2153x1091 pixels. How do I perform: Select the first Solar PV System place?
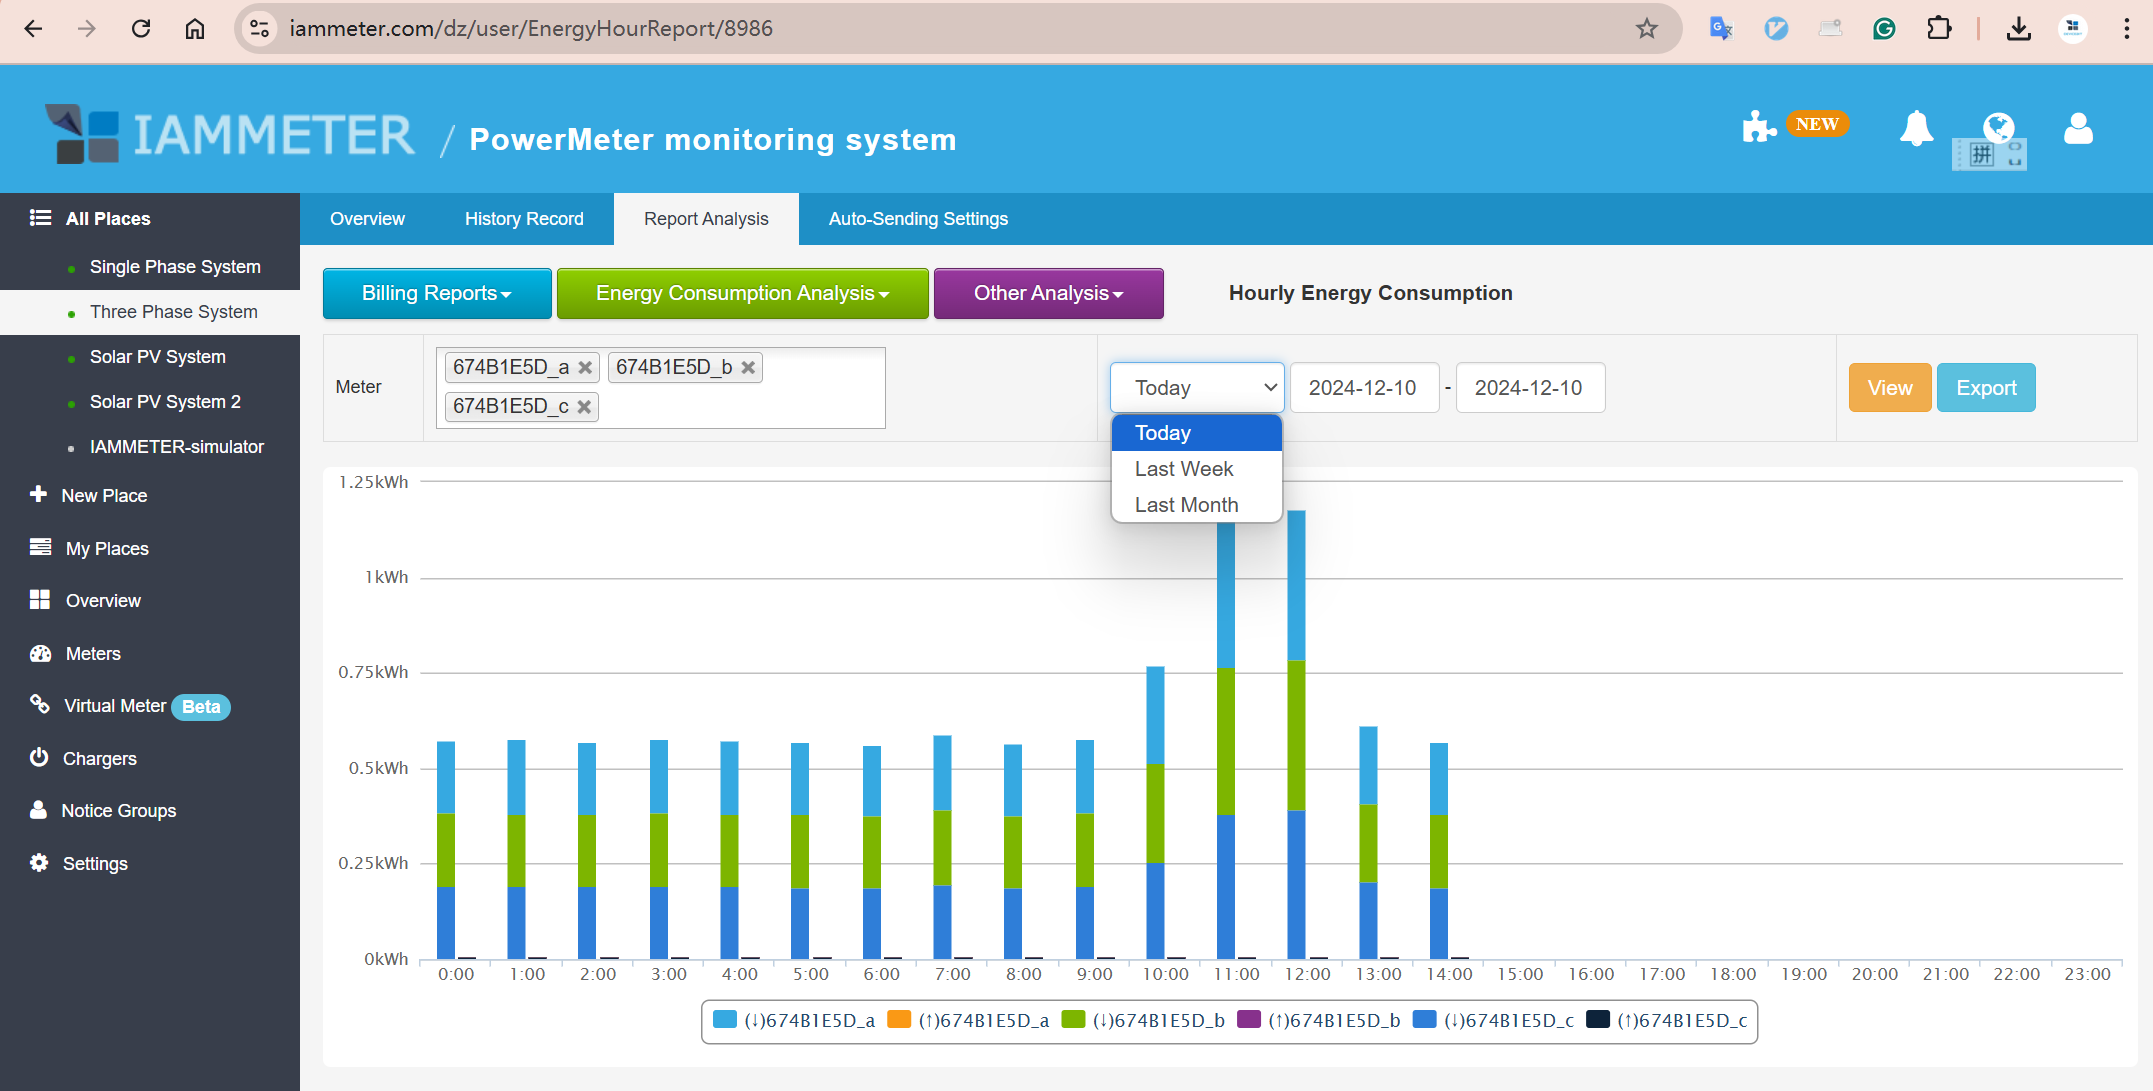click(x=158, y=357)
